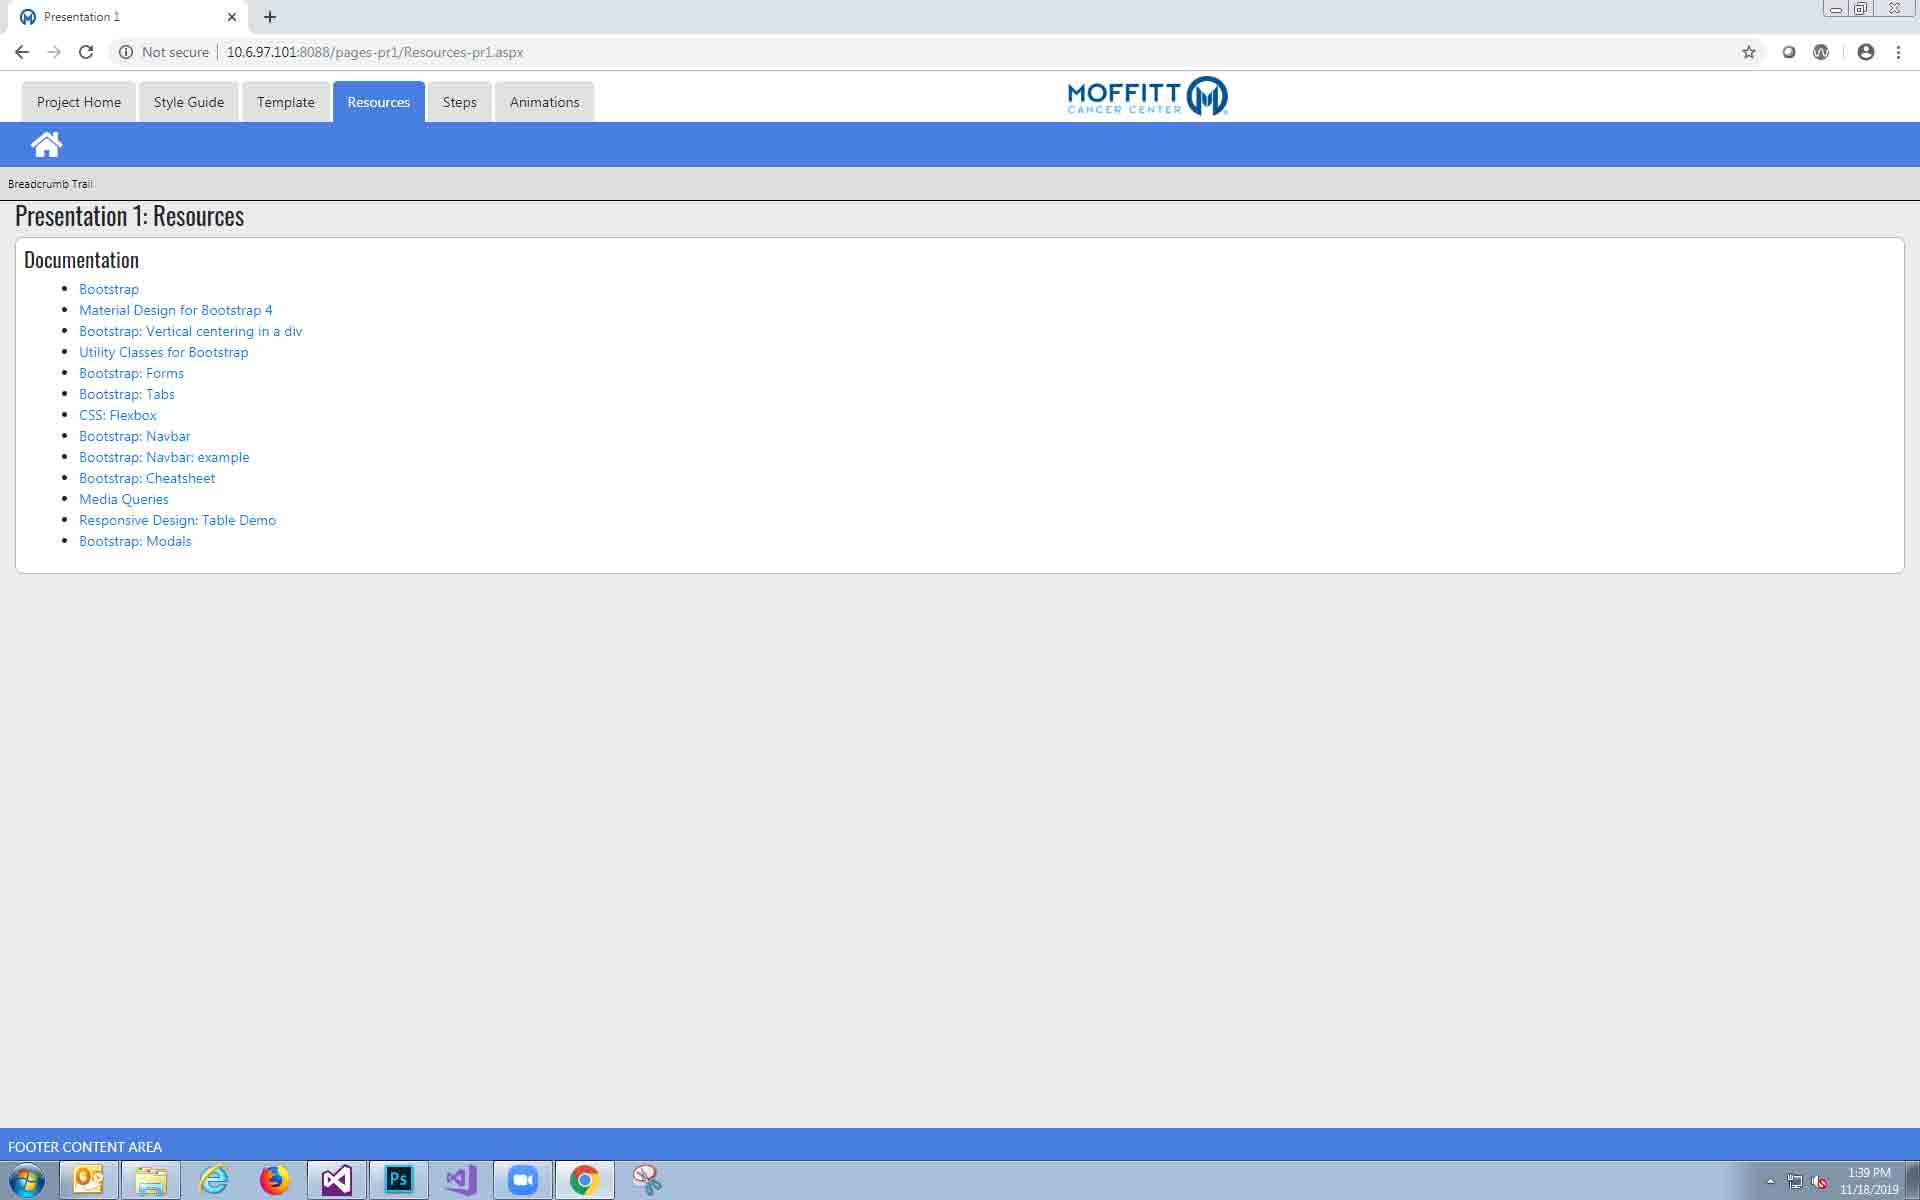The image size is (1920, 1200).
Task: Open Zoom from the taskbar
Action: [522, 1180]
